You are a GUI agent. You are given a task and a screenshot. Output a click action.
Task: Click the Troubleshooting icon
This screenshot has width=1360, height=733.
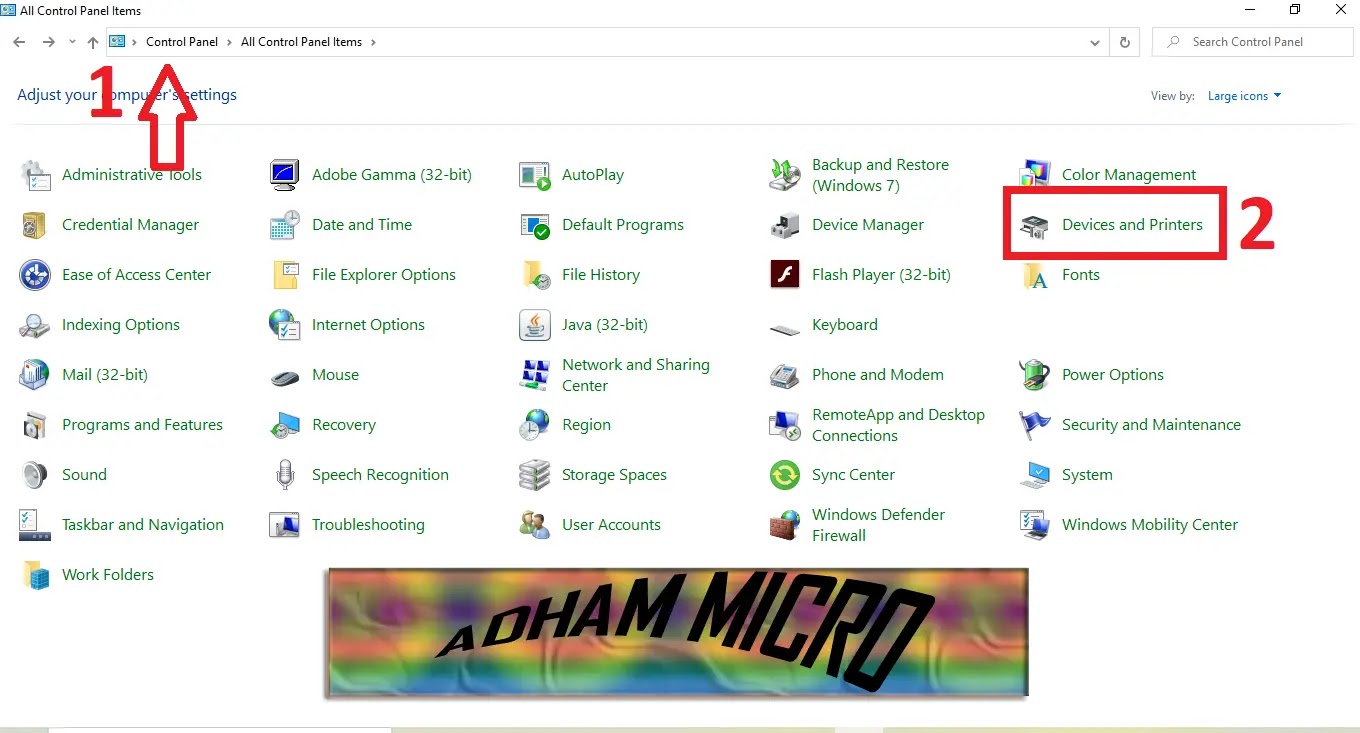[x=285, y=525]
